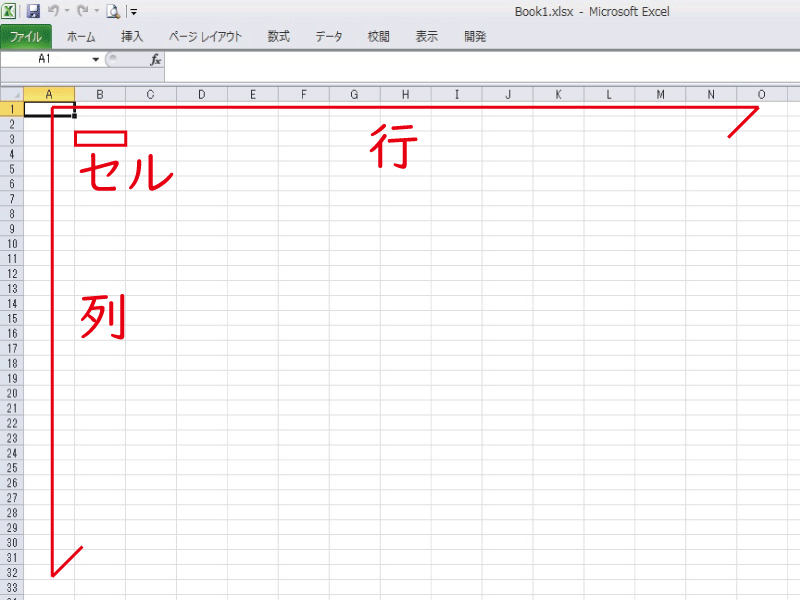Switch to the ページ レイアウト tab
The image size is (800, 600).
tap(205, 37)
